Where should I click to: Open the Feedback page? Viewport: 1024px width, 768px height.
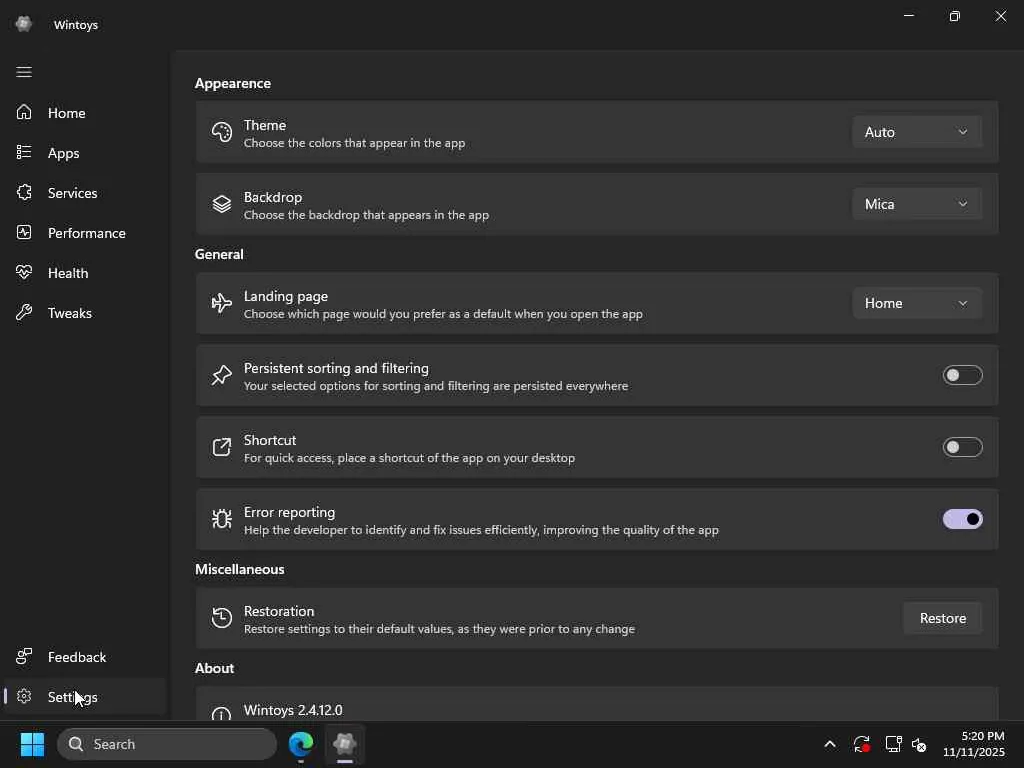click(85, 656)
